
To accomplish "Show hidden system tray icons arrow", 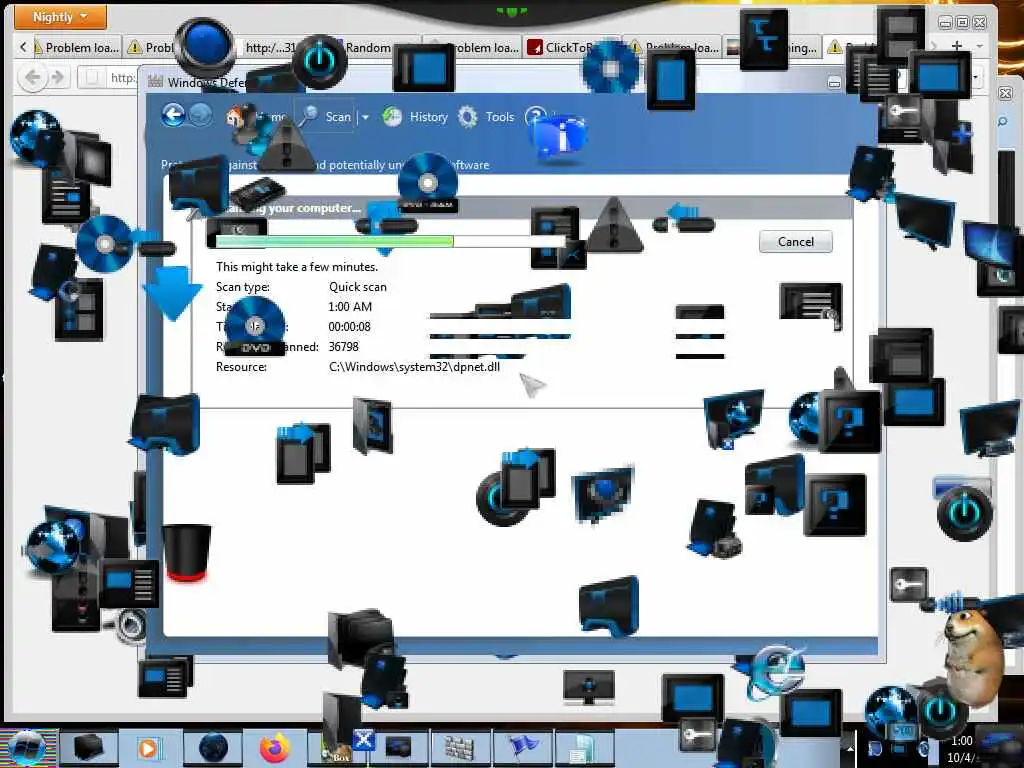I will tap(850, 748).
